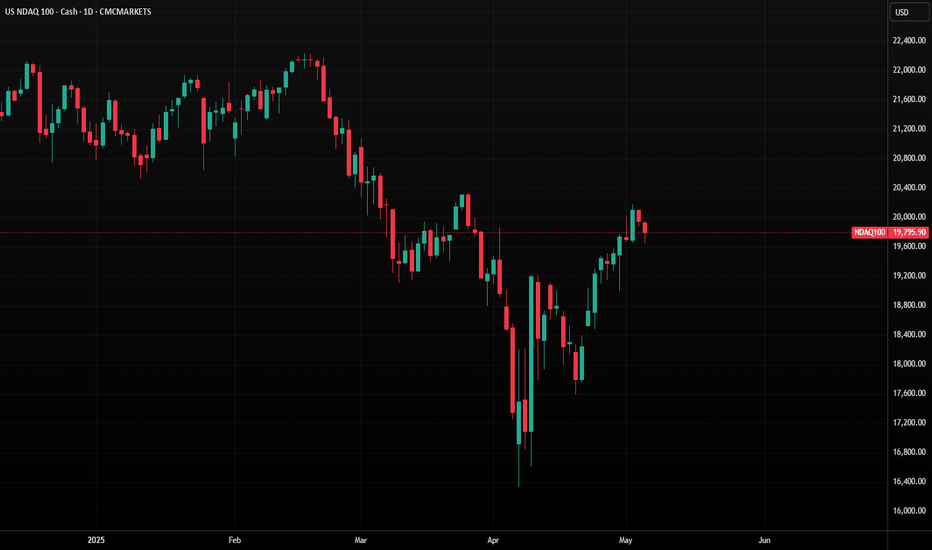The width and height of the screenshot is (932, 550).
Task: Click the 17,200.00 price axis label
Action: click(x=909, y=423)
